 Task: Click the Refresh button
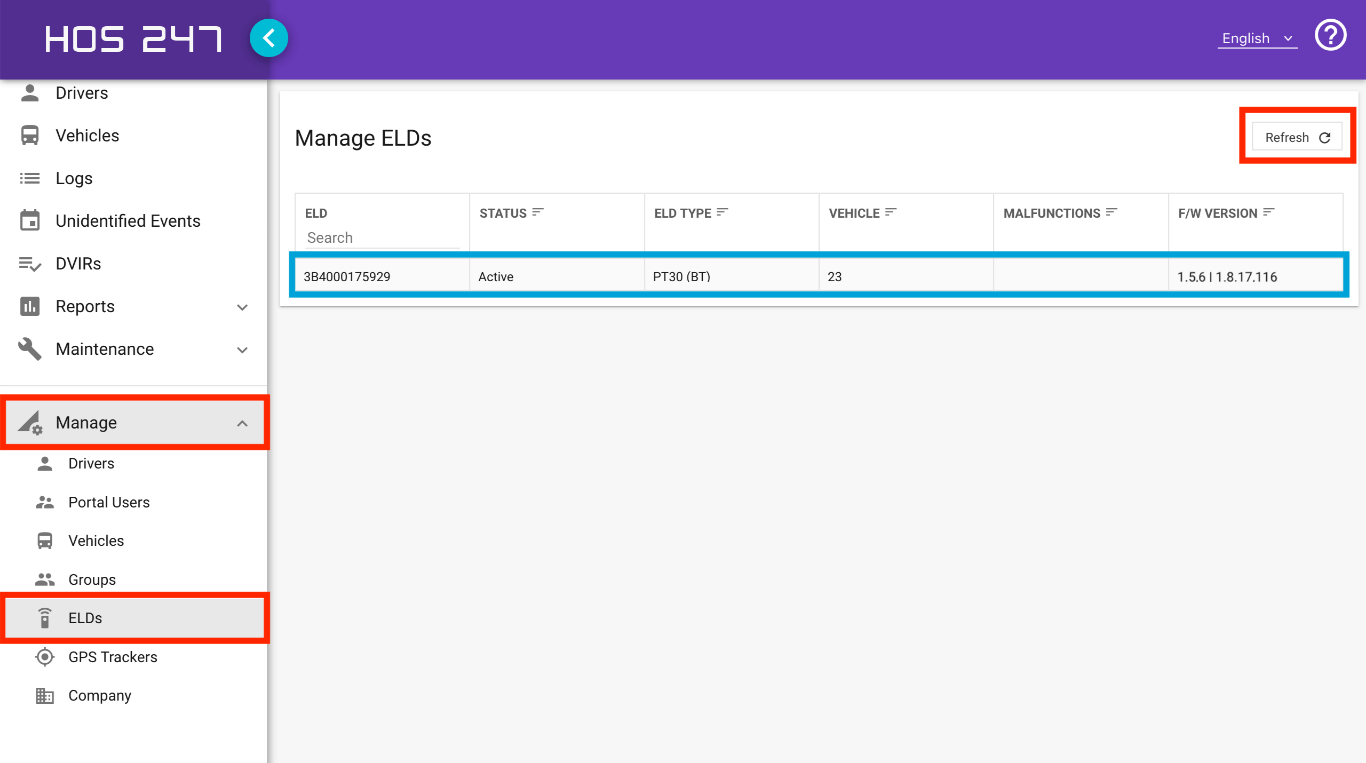(1297, 138)
